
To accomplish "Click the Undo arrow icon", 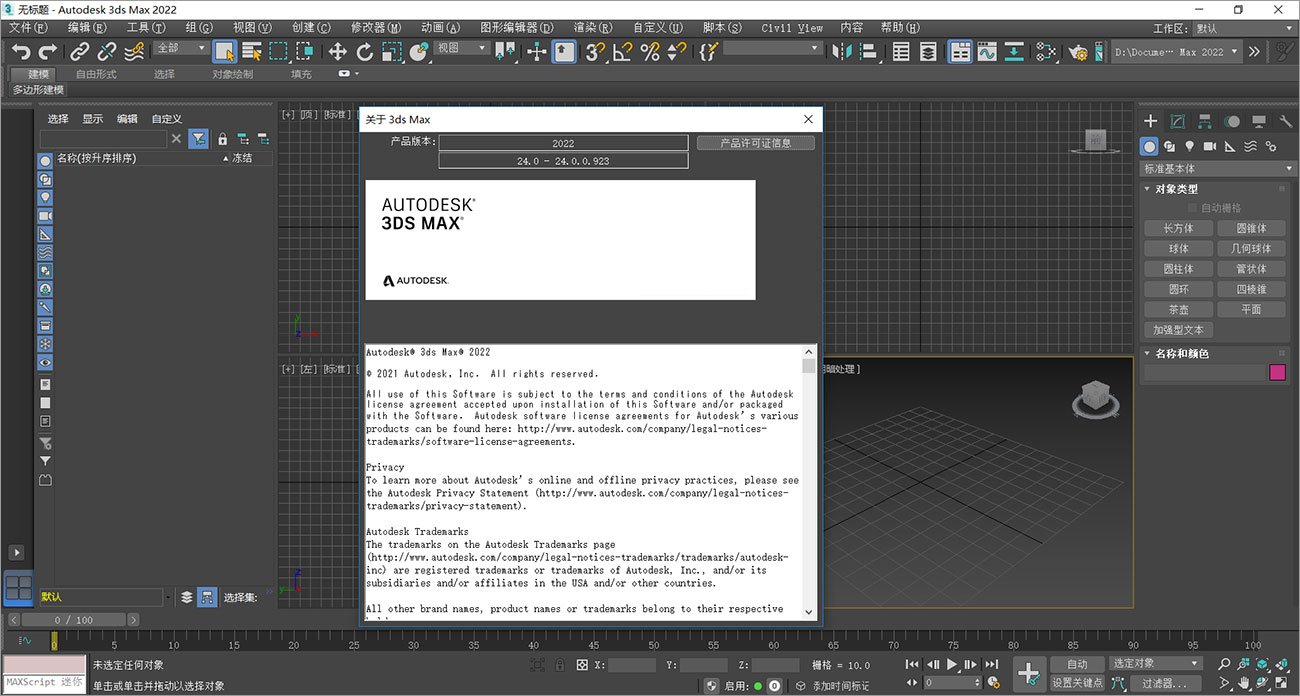I will pos(20,50).
